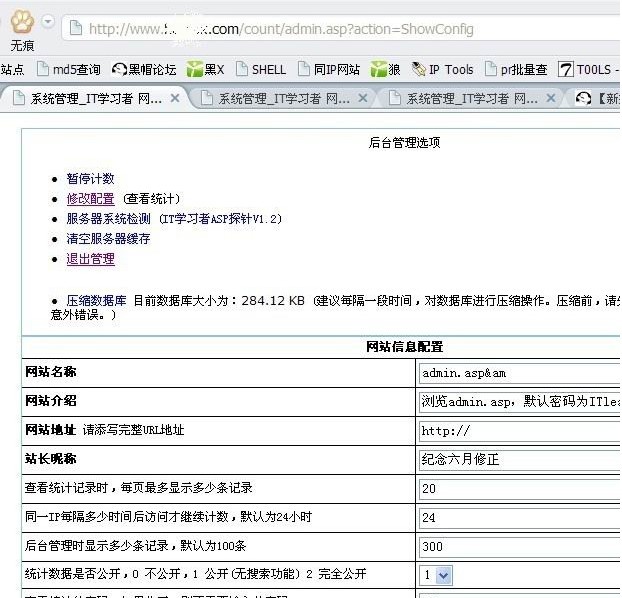Image resolution: width=622 pixels, height=598 pixels.
Task: Click the 网站信息配置 heading text
Action: (x=404, y=347)
